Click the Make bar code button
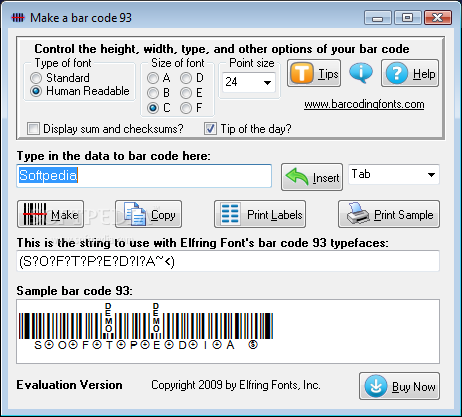The image size is (462, 417). (50, 214)
